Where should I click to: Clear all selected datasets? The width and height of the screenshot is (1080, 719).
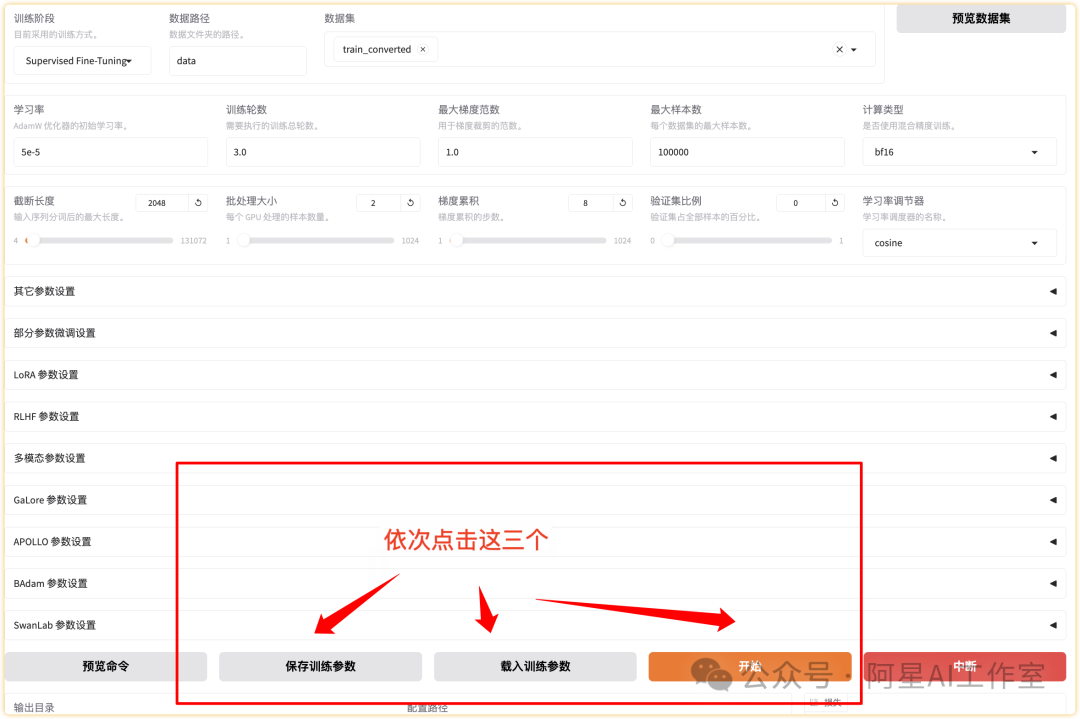839,50
